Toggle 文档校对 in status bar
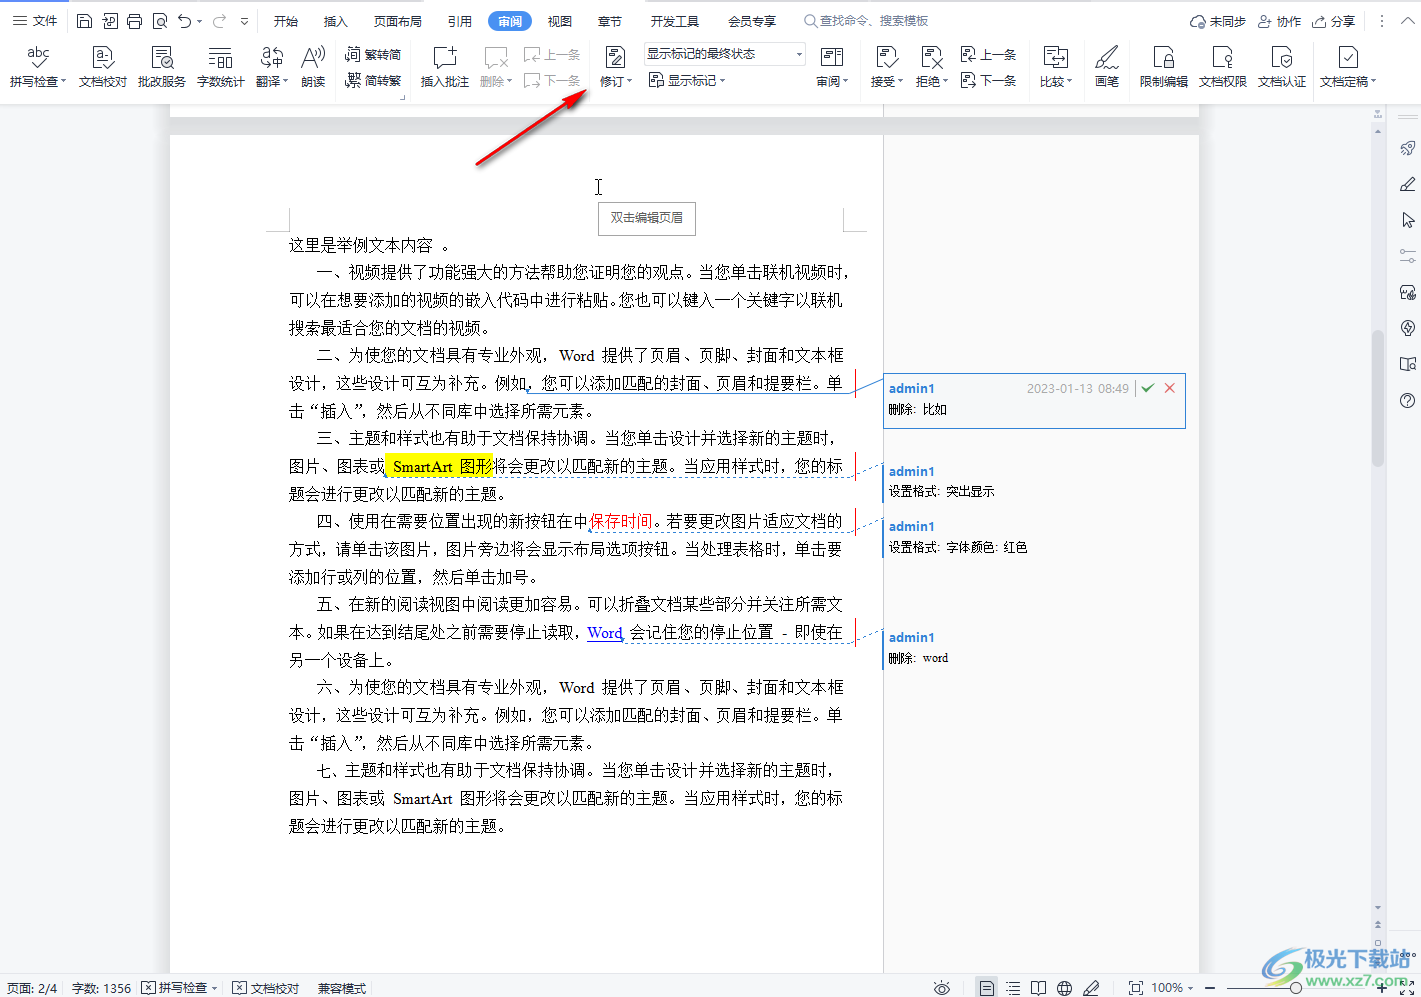The width and height of the screenshot is (1421, 997). pyautogui.click(x=266, y=988)
